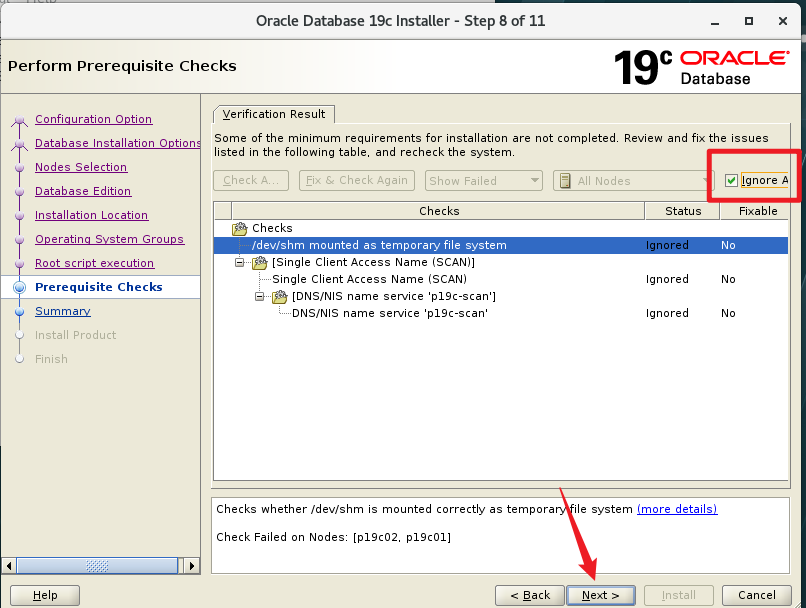Select the DNS/NIS name service 'p19c-scan' check row
Viewport: 806px width, 608px height.
pos(501,314)
